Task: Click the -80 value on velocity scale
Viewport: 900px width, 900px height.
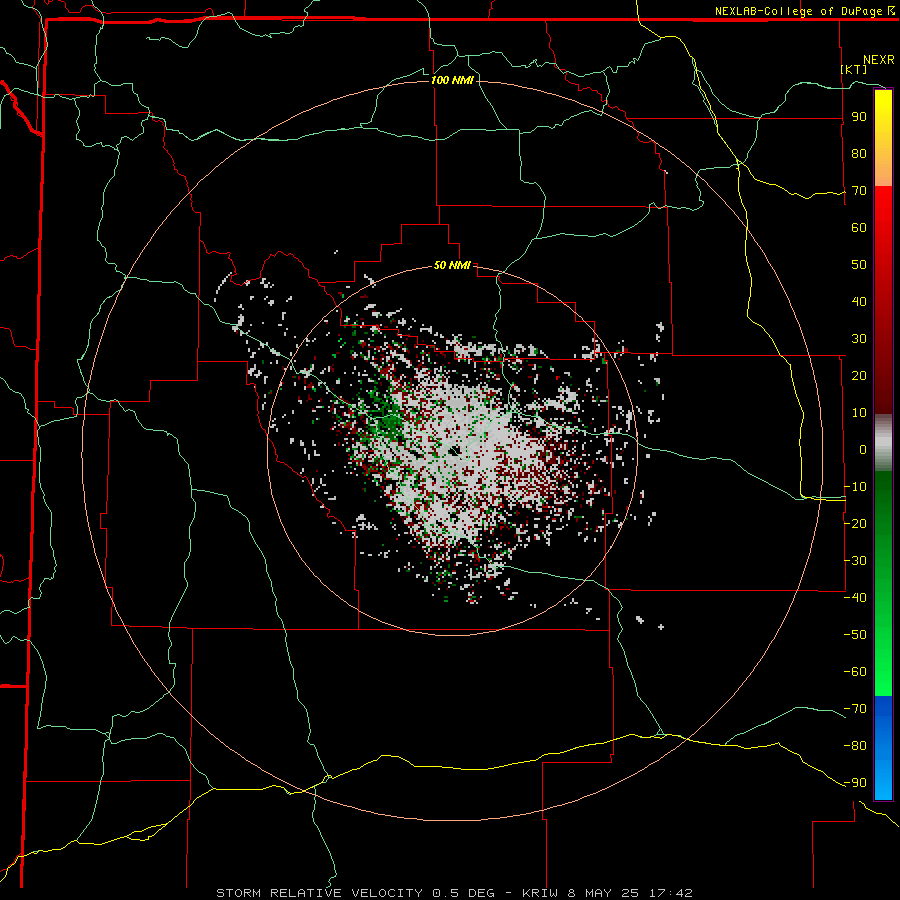Action: [855, 746]
